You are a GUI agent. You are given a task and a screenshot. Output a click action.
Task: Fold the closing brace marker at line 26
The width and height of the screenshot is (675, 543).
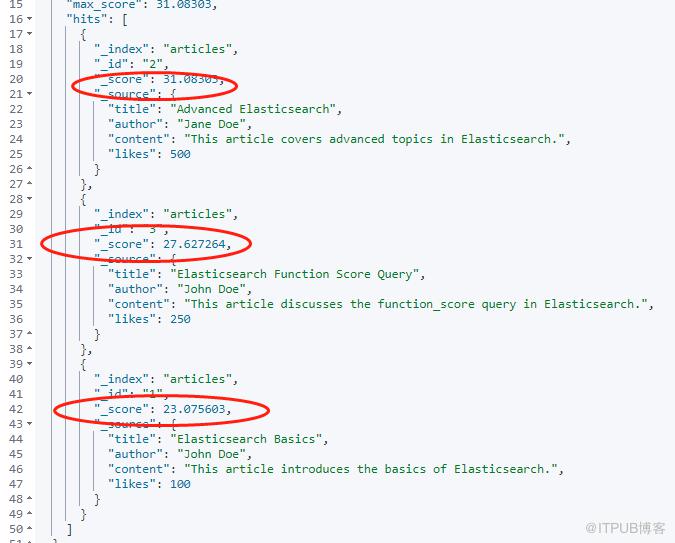(29, 168)
